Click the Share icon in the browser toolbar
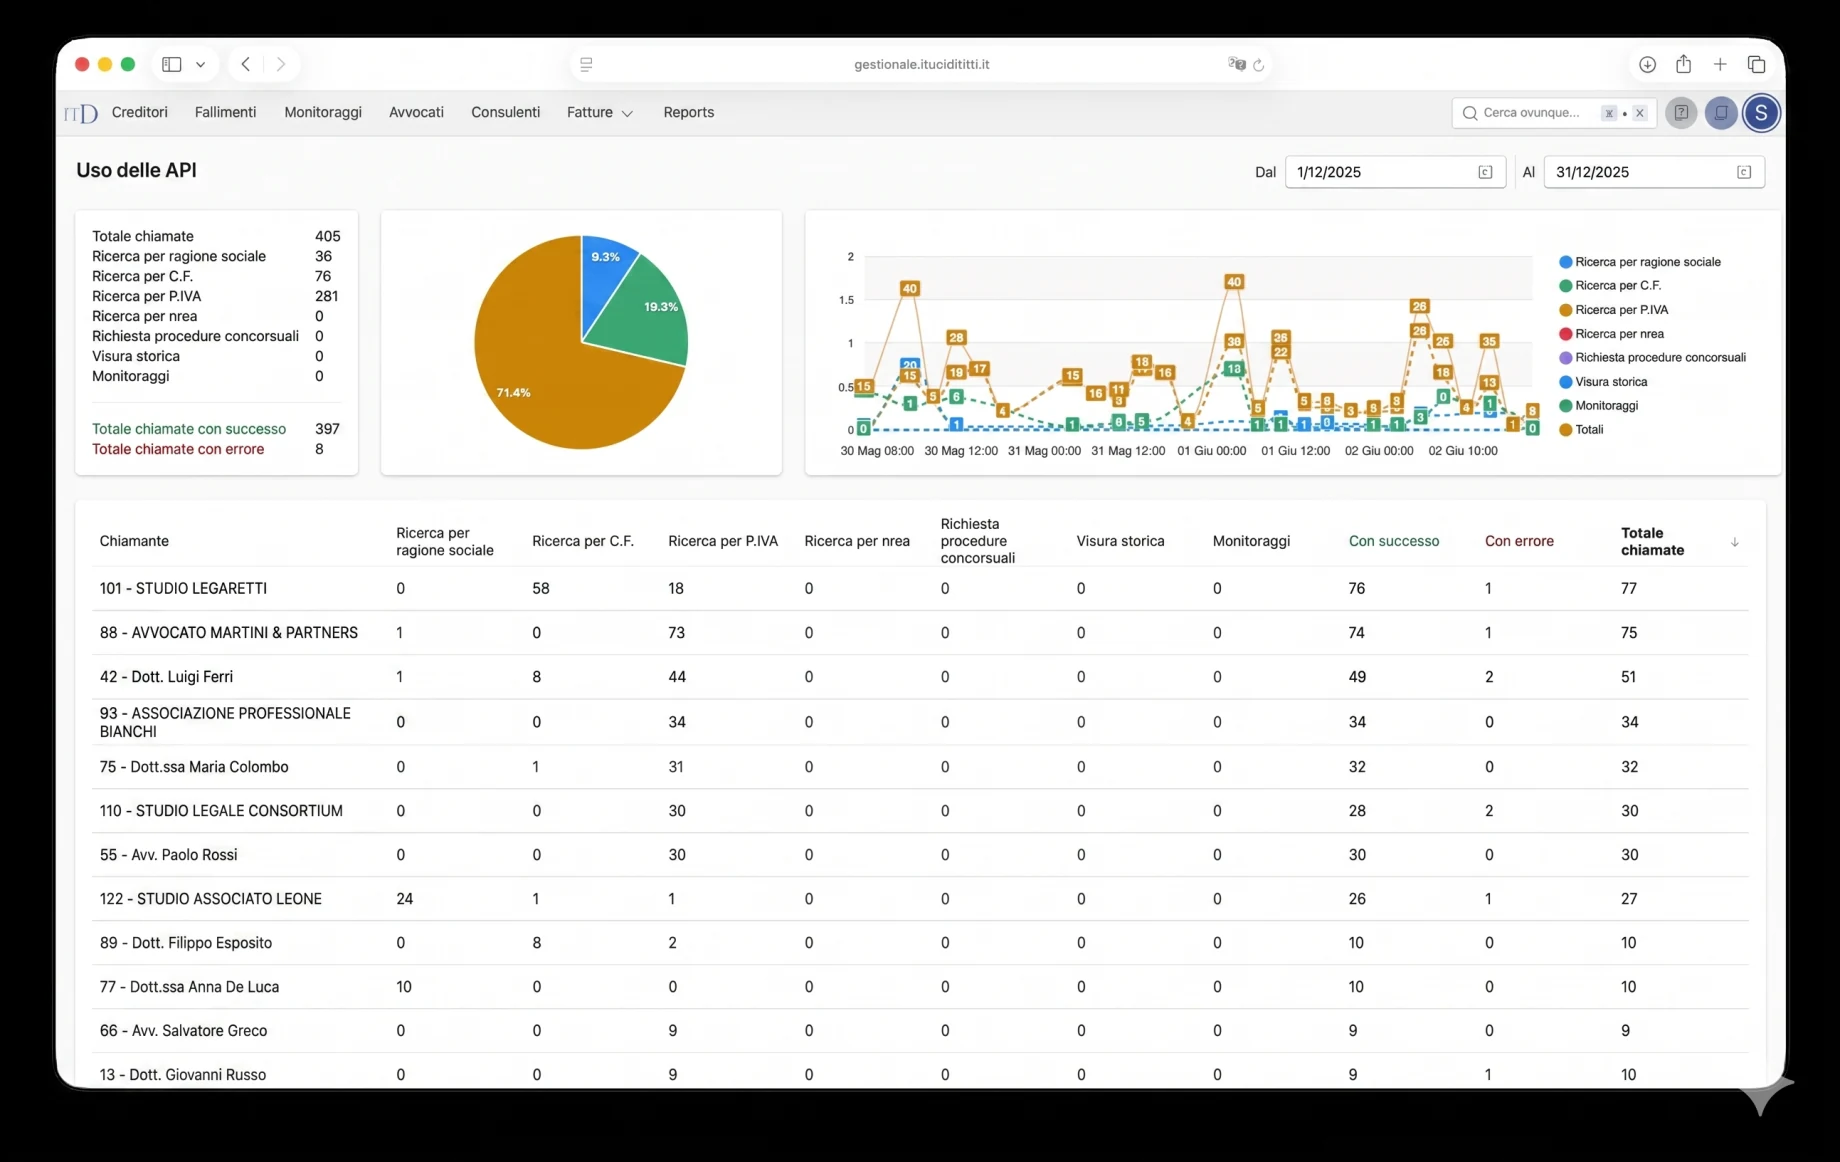Image resolution: width=1840 pixels, height=1162 pixels. (1684, 64)
